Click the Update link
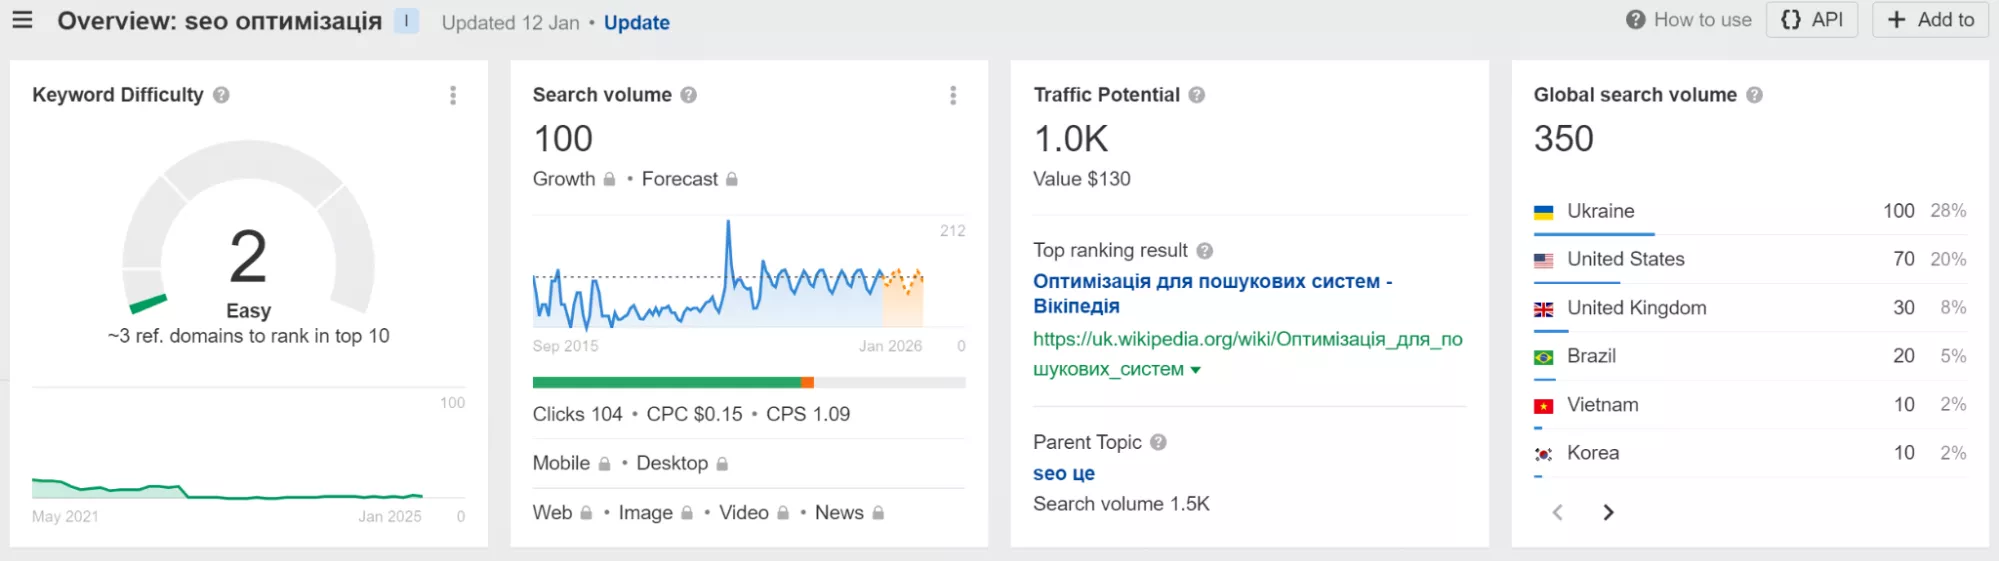1999x562 pixels. (x=636, y=23)
